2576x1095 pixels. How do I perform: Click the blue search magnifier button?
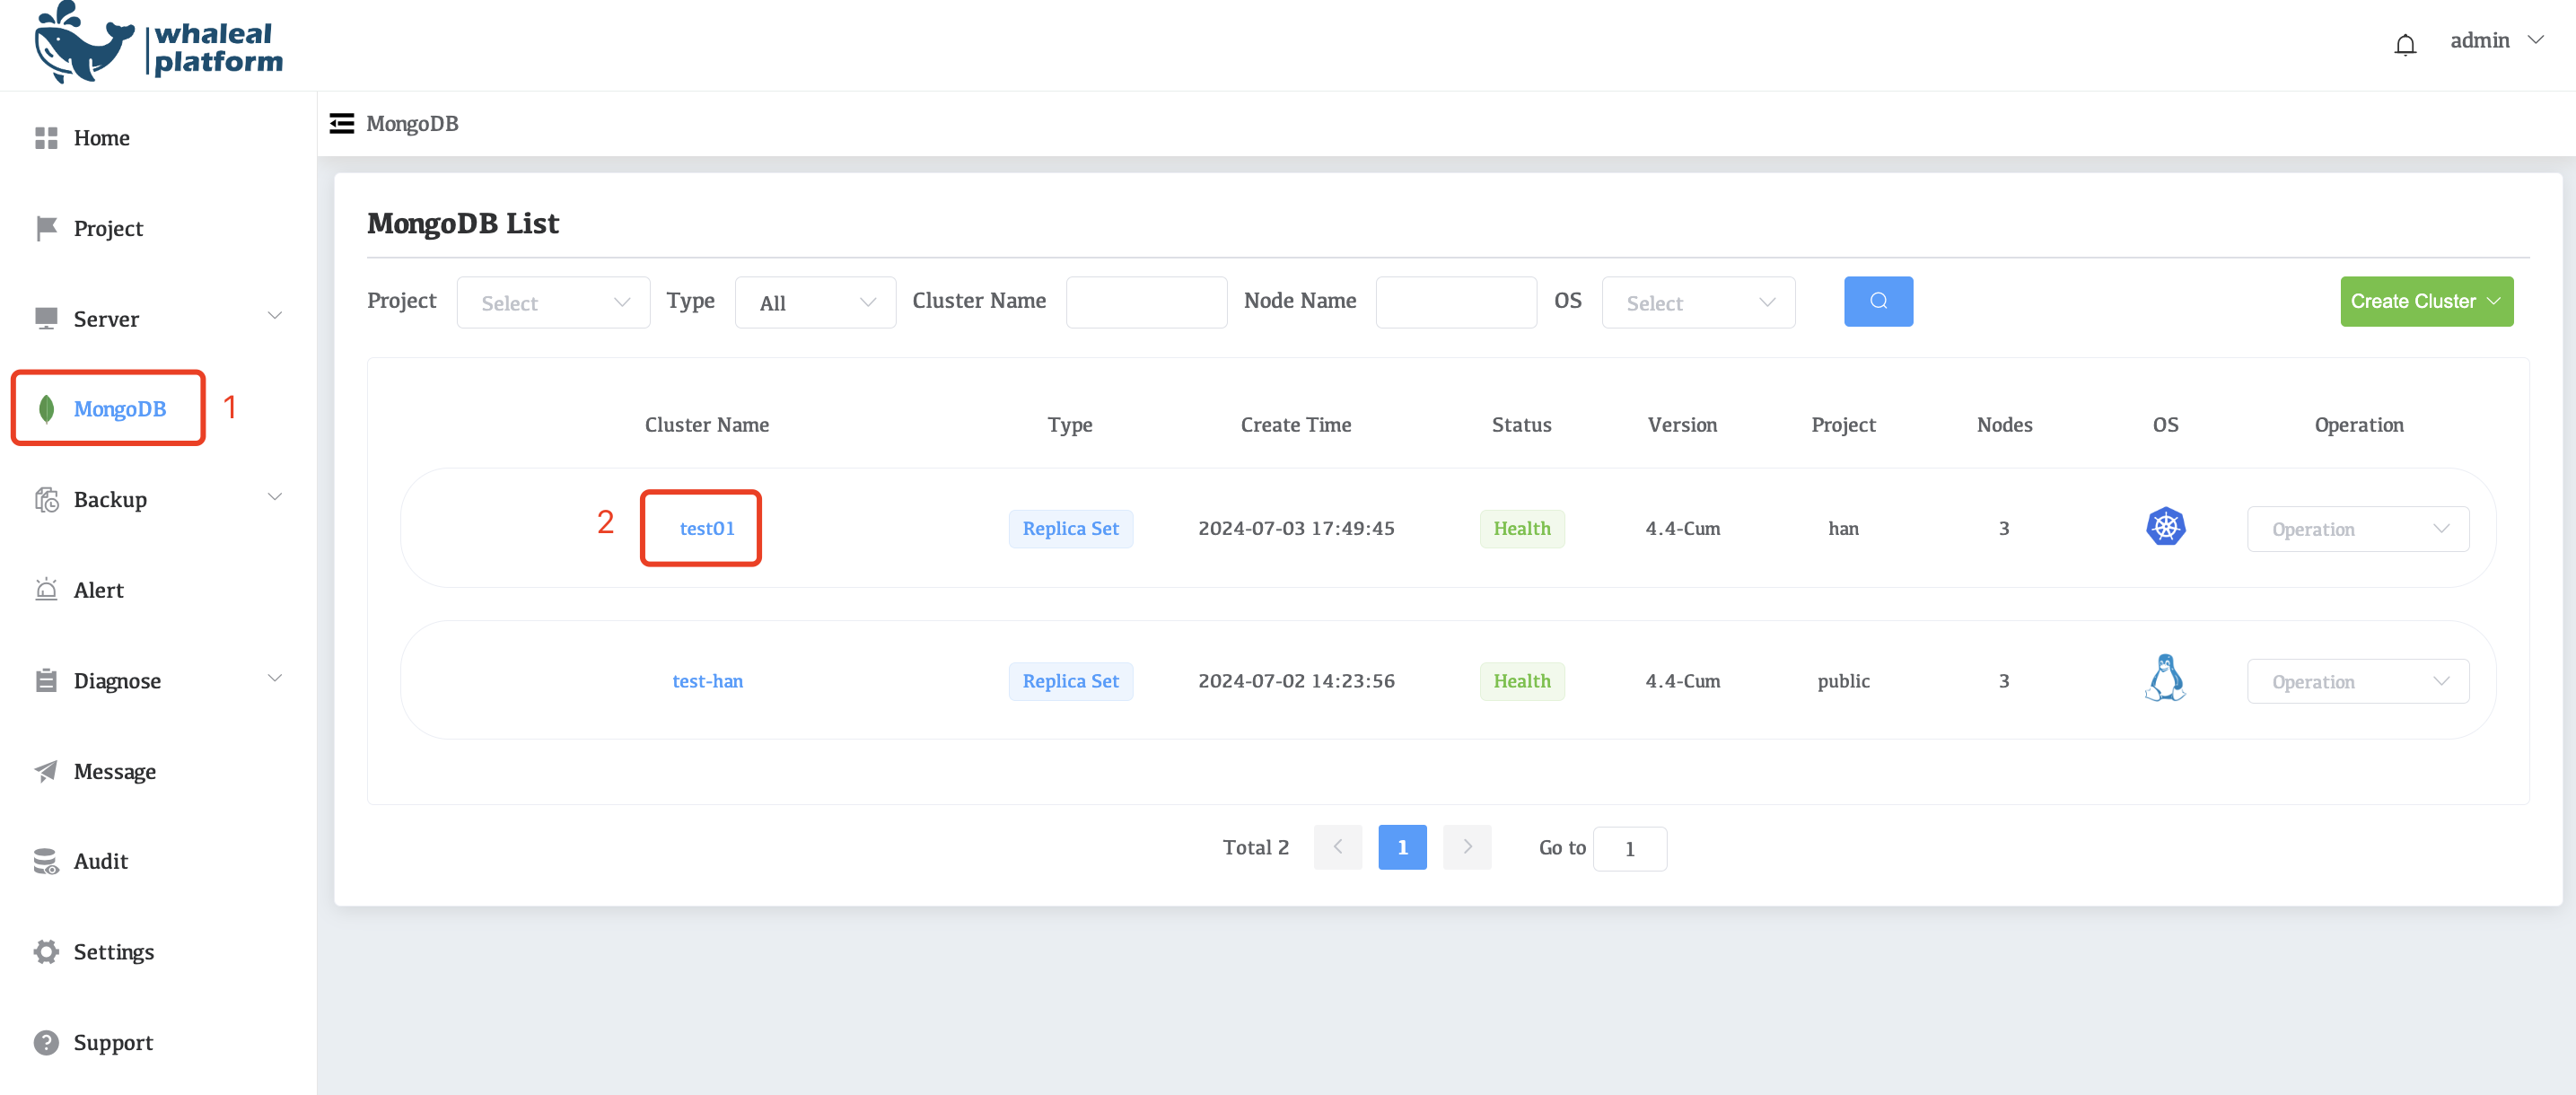point(1878,301)
